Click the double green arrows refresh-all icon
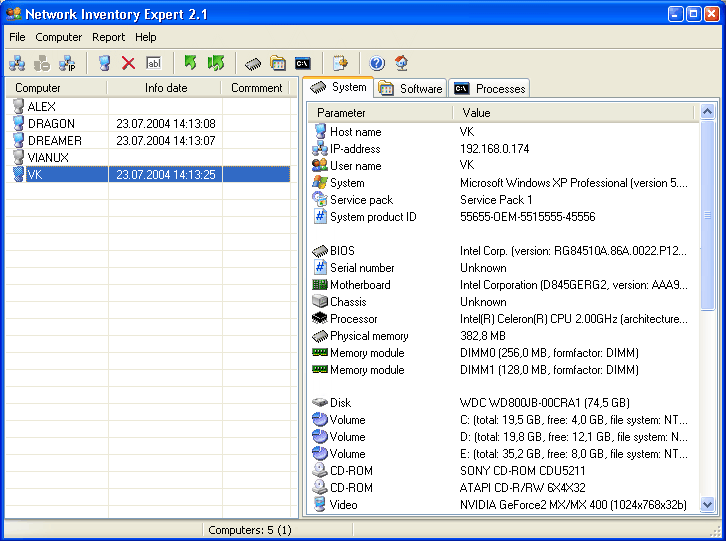The height and width of the screenshot is (541, 726). pyautogui.click(x=216, y=63)
